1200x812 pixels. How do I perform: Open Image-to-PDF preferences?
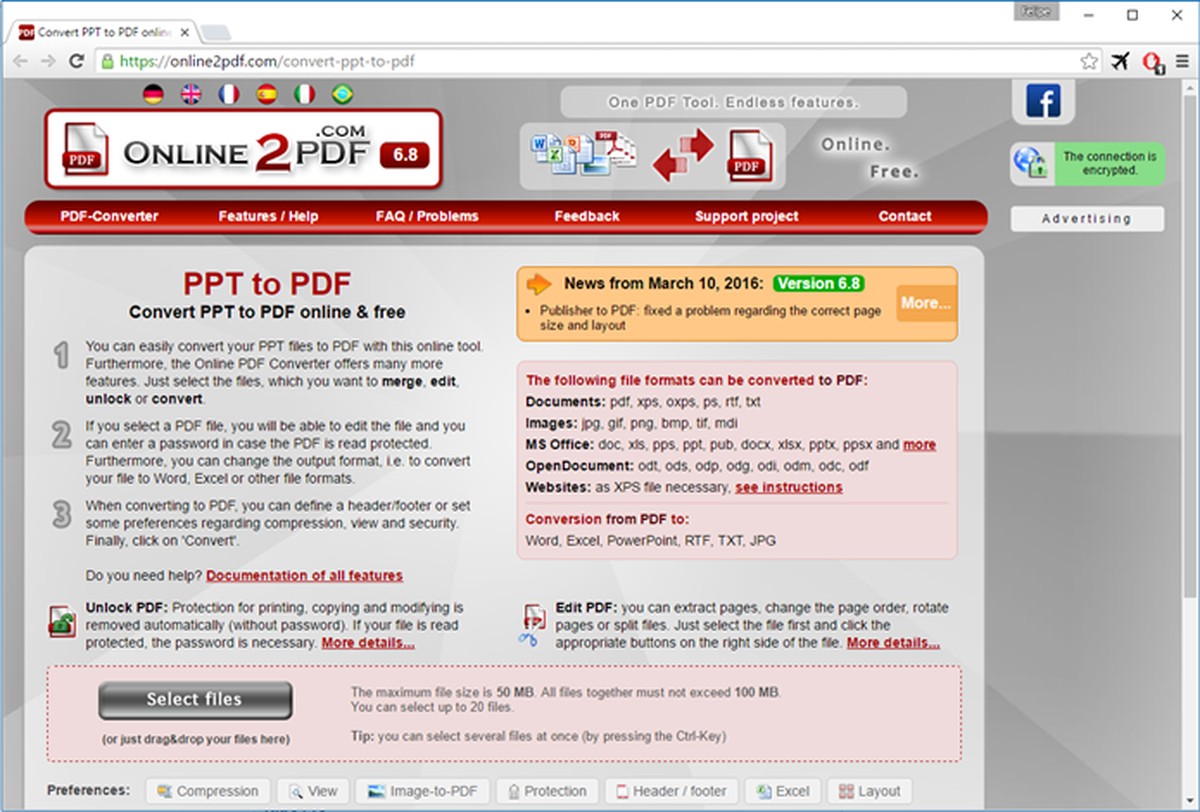click(x=423, y=791)
